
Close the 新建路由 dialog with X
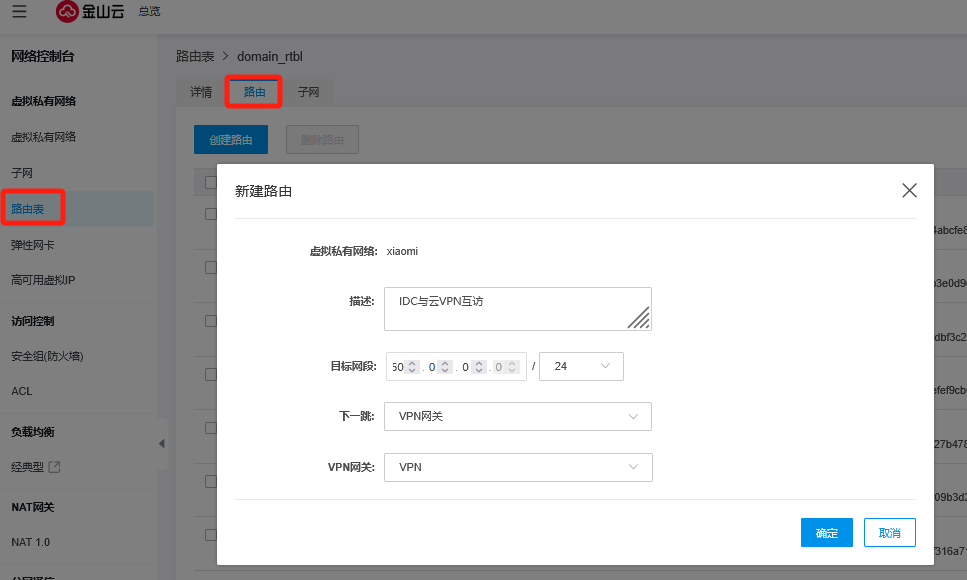pos(909,190)
